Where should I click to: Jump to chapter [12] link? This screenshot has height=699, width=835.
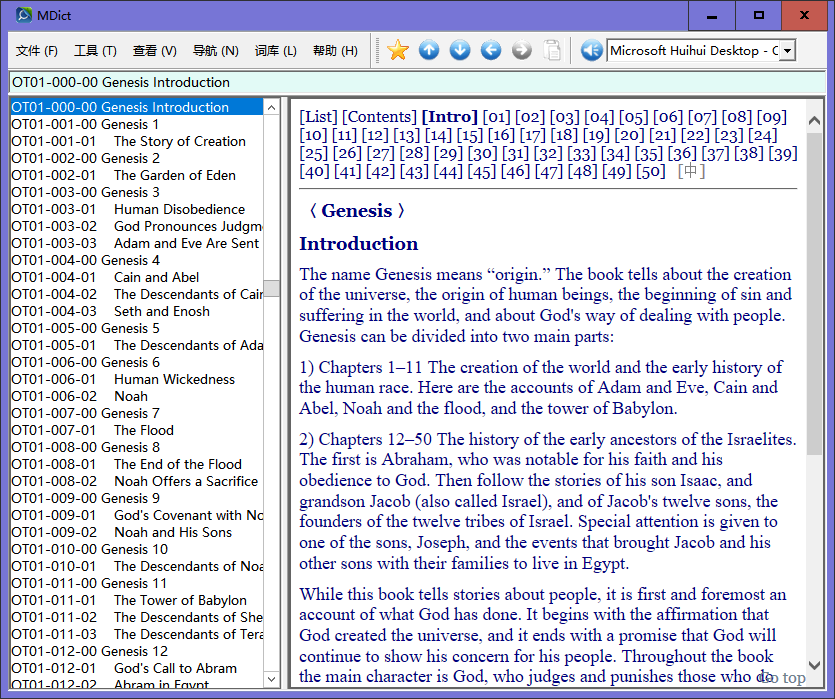pos(375,135)
